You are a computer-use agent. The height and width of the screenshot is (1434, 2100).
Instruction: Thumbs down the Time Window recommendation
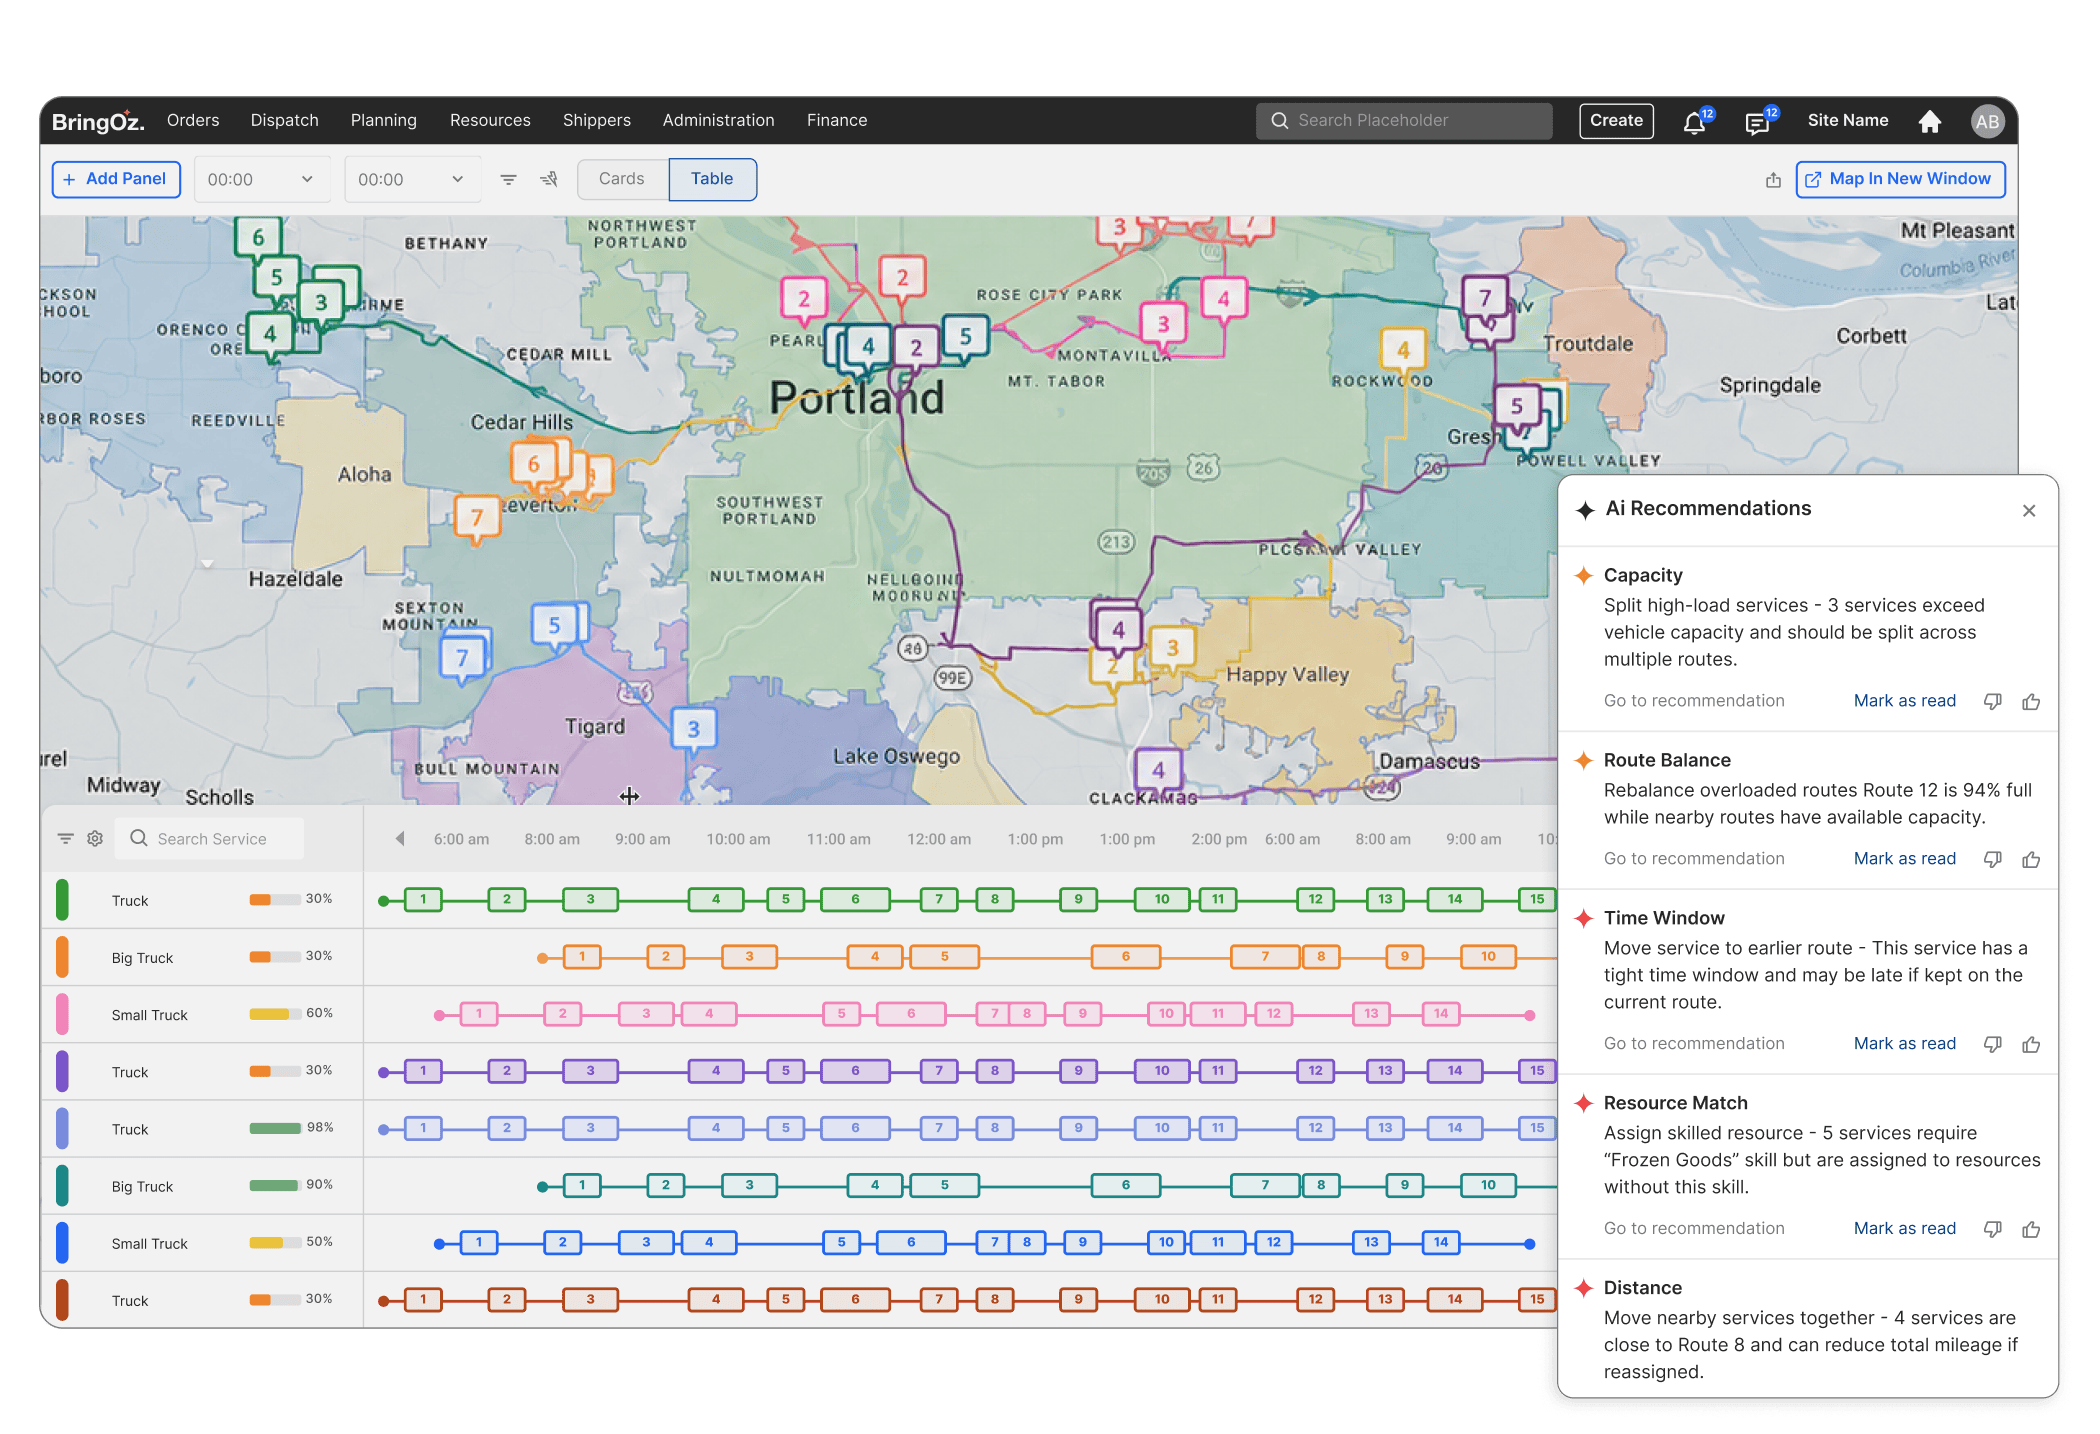[x=1992, y=1044]
